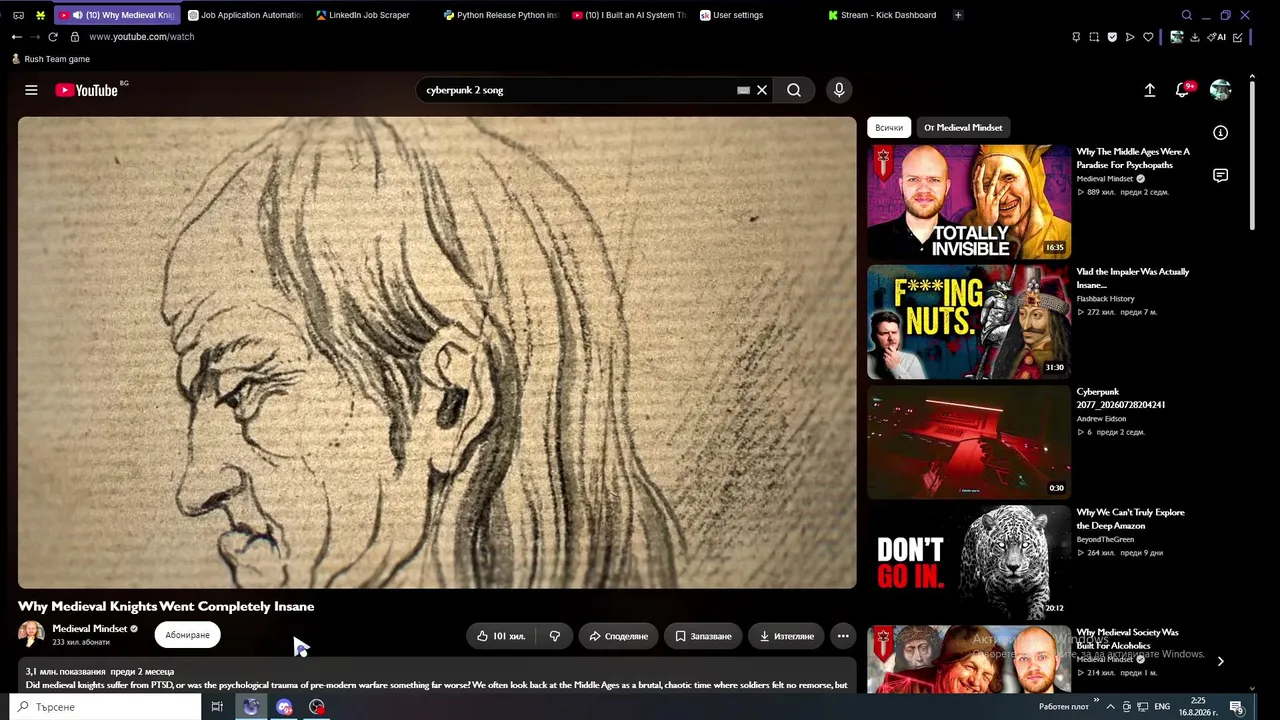Open the comments panel icon beside recommendations

click(1220, 176)
